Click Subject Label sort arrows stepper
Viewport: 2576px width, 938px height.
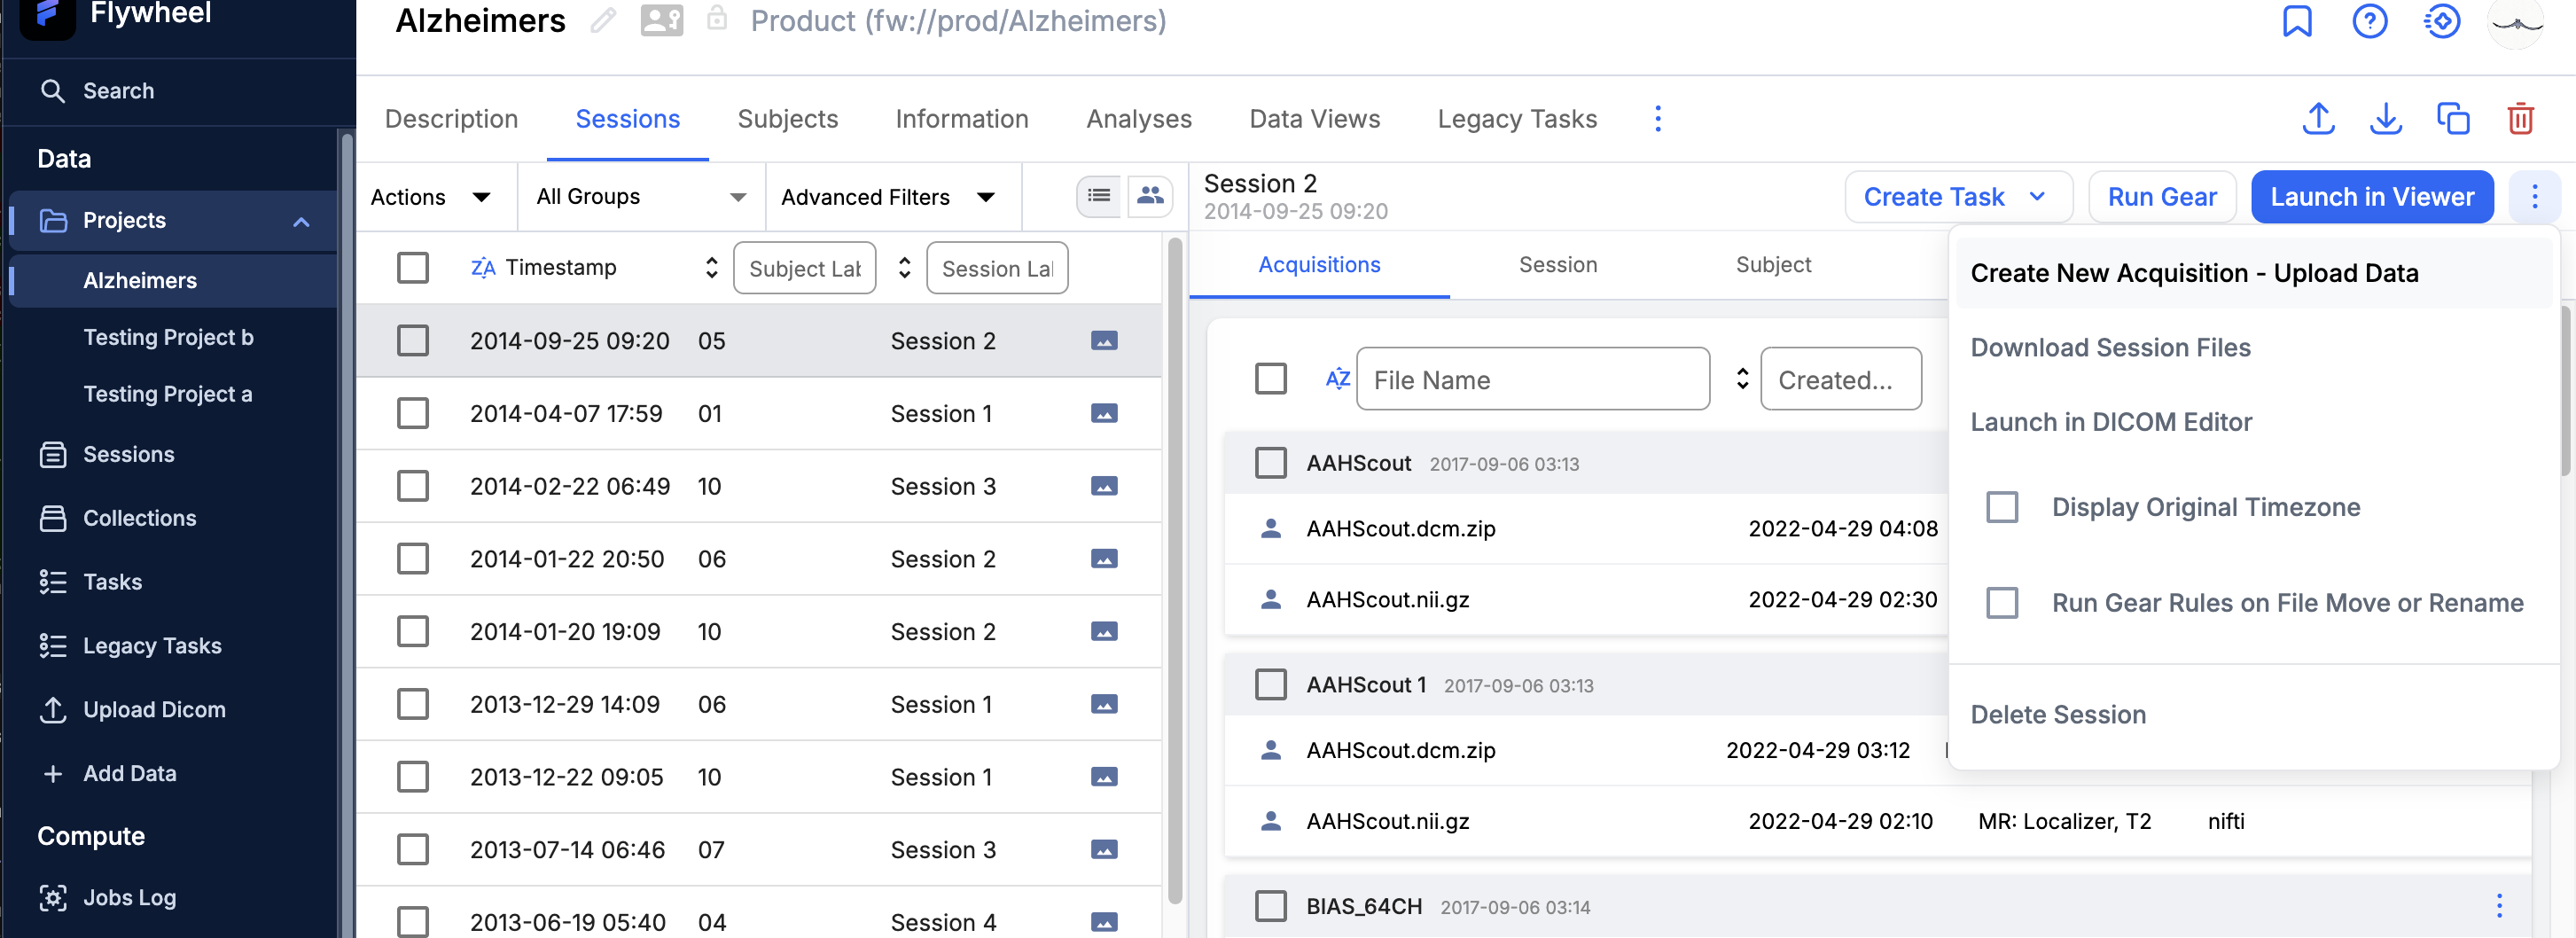click(904, 268)
